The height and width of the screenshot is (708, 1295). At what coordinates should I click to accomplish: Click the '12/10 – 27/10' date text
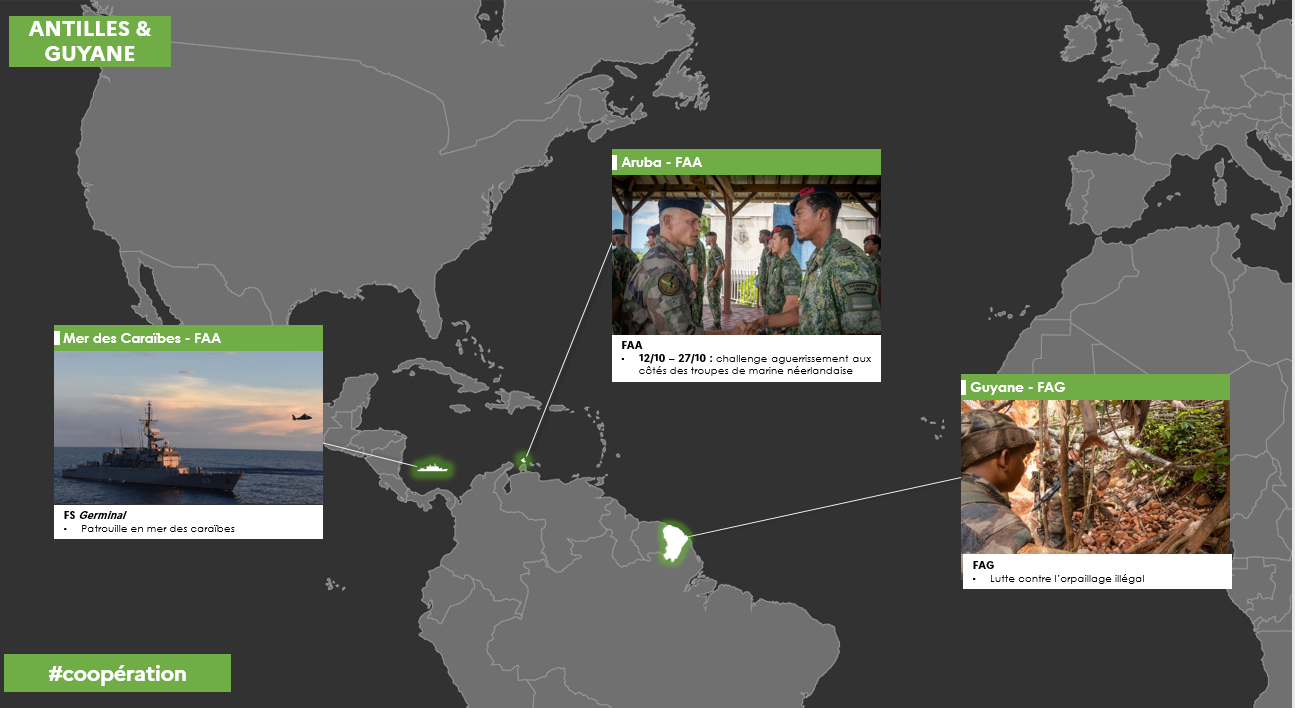click(675, 357)
